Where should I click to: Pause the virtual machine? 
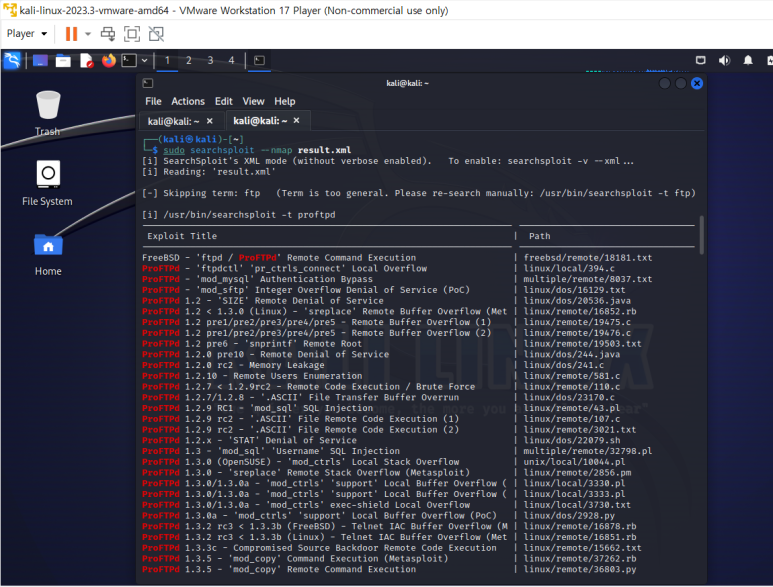(x=71, y=34)
